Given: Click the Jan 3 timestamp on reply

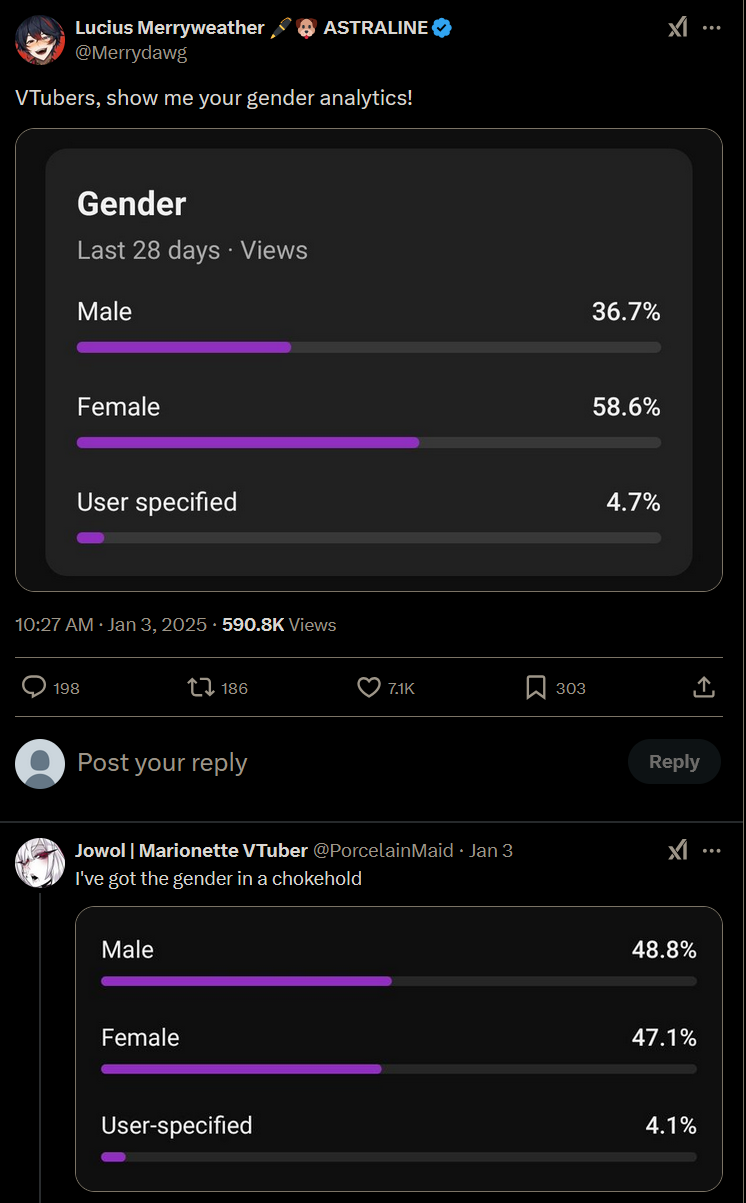Looking at the screenshot, I should [x=491, y=850].
